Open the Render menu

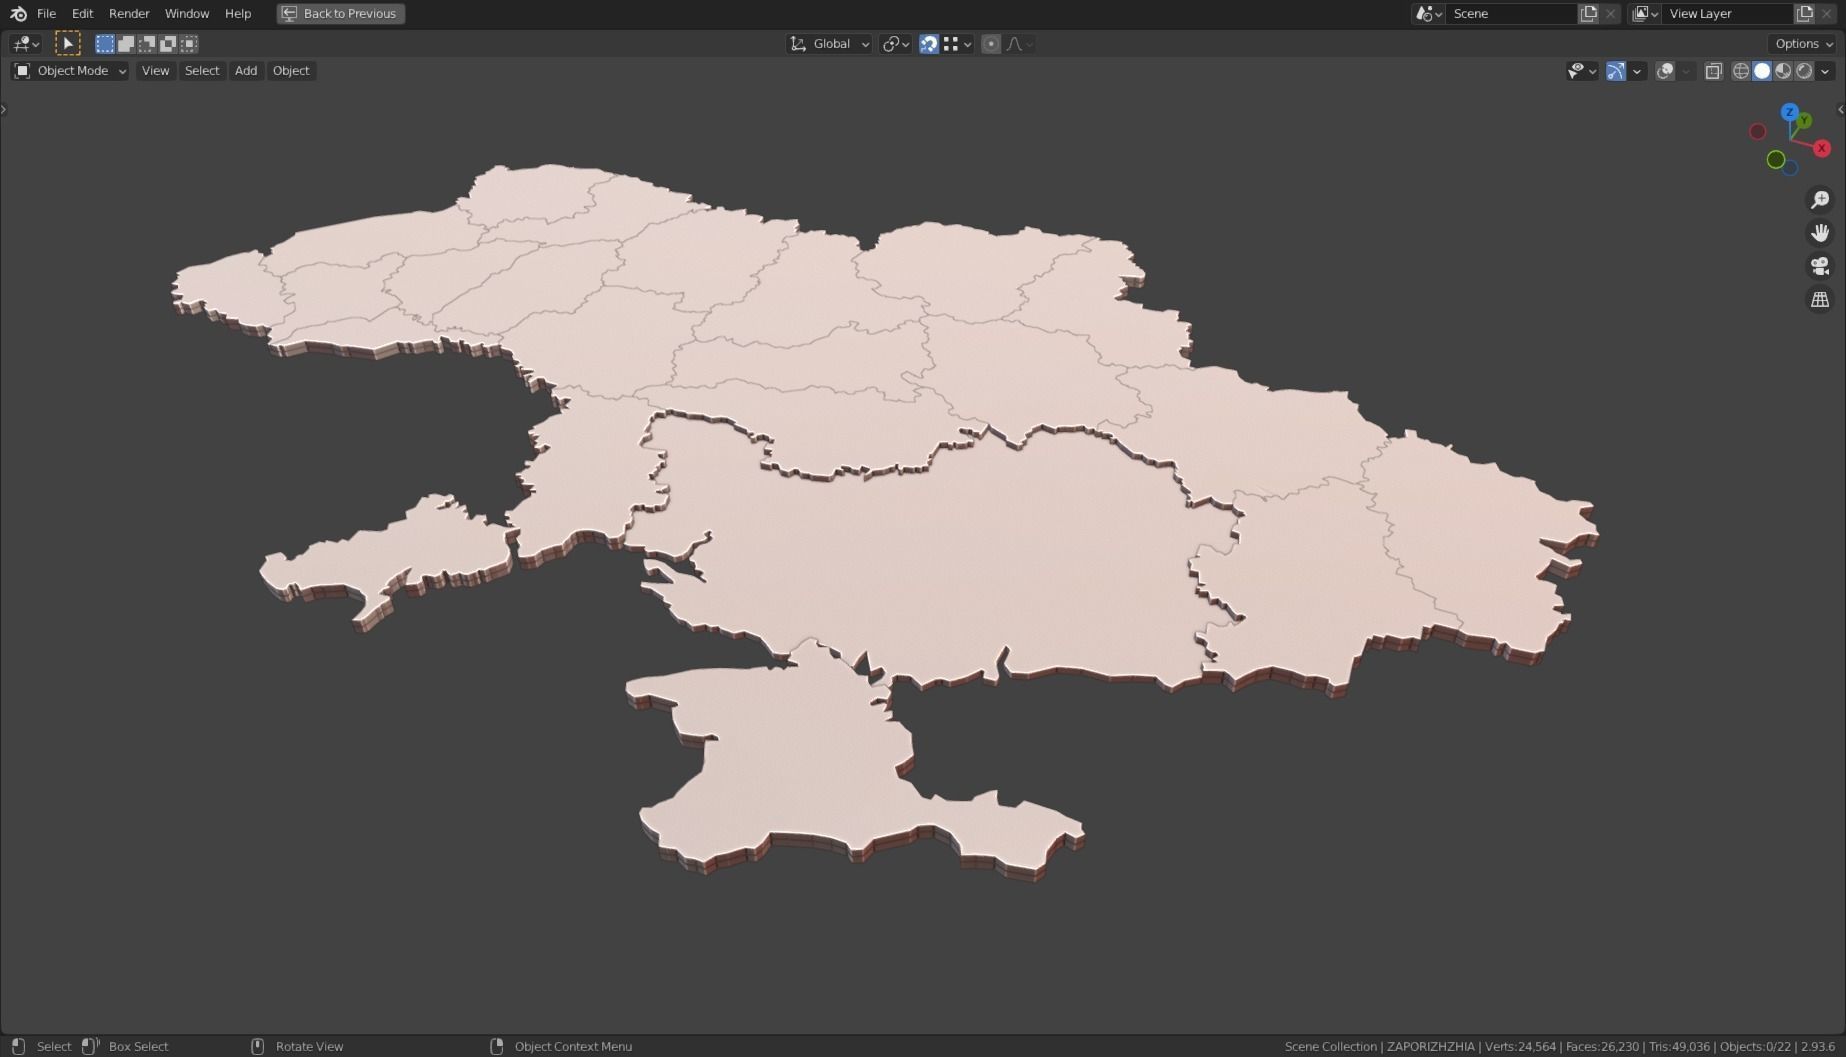pos(128,13)
